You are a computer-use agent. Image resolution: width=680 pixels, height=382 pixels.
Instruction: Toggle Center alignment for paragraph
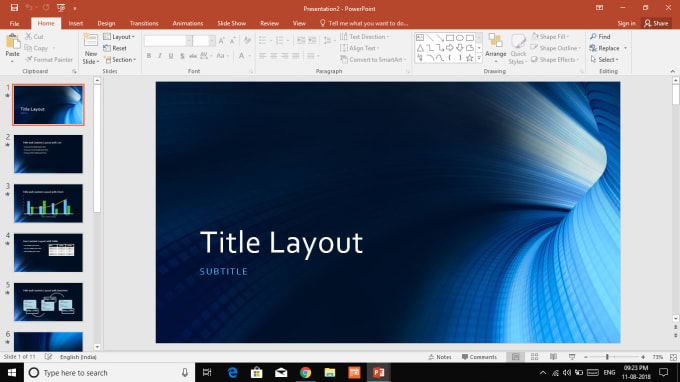(274, 56)
